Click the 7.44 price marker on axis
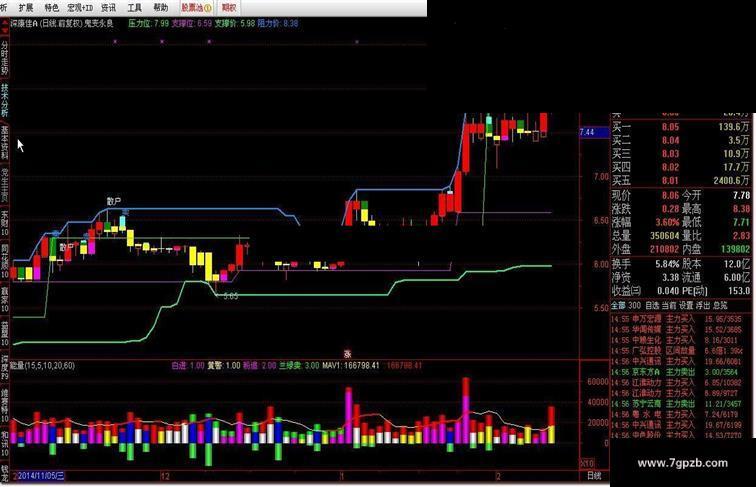The width and height of the screenshot is (756, 487). pyautogui.click(x=594, y=132)
